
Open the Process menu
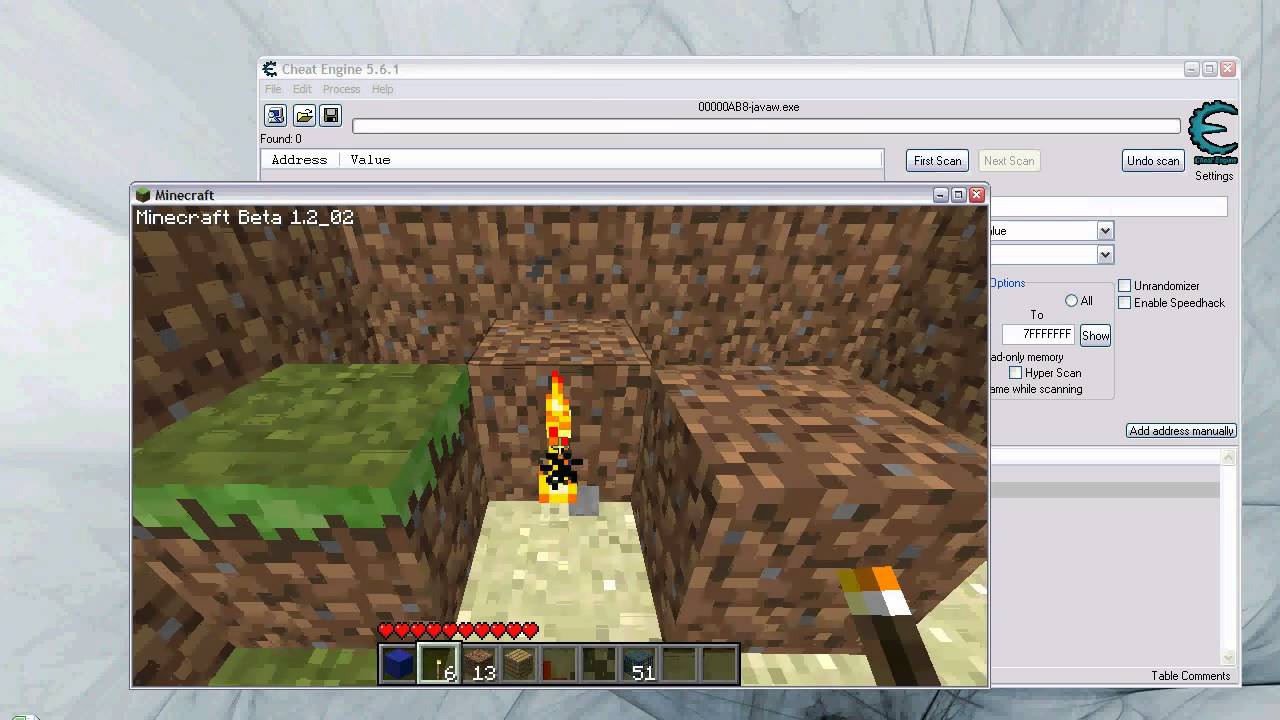[341, 89]
